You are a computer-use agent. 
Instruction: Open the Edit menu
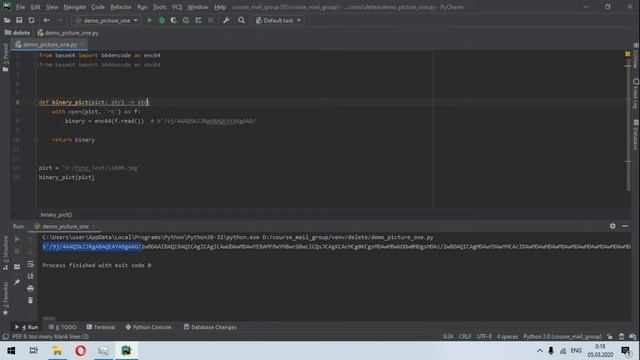click(36, 7)
